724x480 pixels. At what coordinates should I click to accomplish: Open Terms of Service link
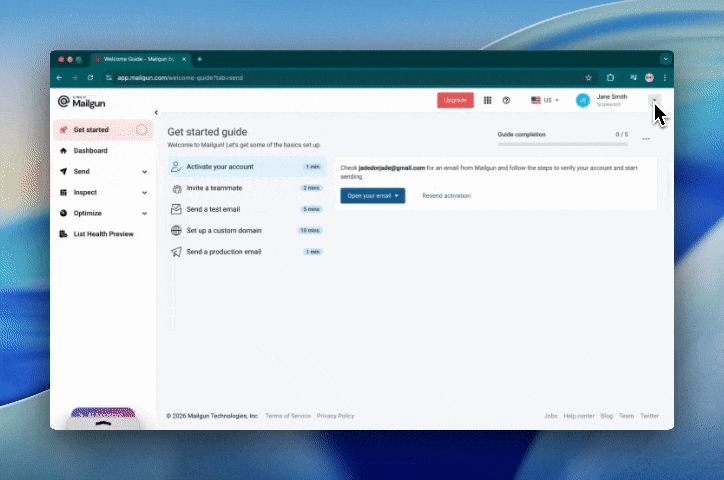[x=288, y=416]
